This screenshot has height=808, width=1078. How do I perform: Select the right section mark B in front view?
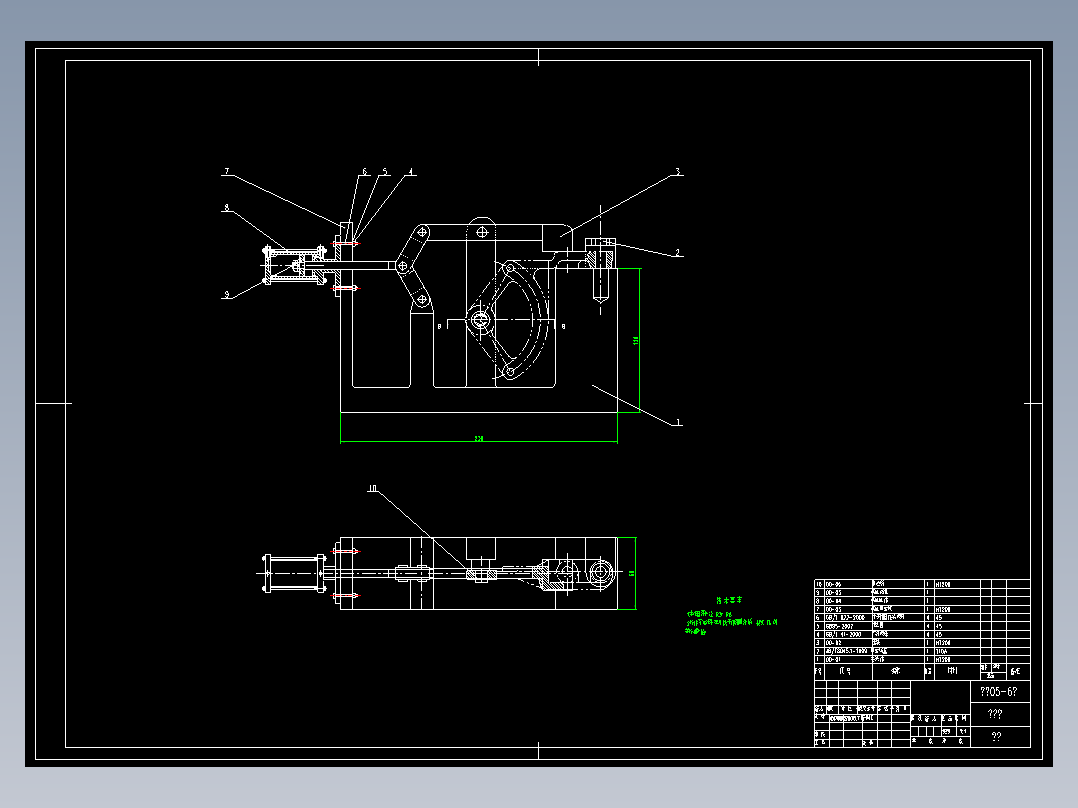tap(563, 326)
